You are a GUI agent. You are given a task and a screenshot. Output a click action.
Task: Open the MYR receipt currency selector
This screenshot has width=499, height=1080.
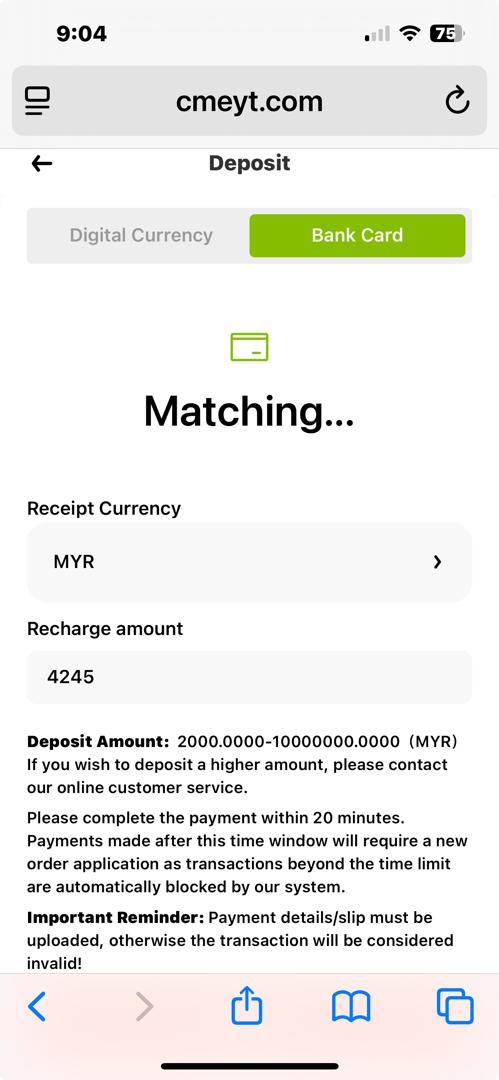click(250, 562)
